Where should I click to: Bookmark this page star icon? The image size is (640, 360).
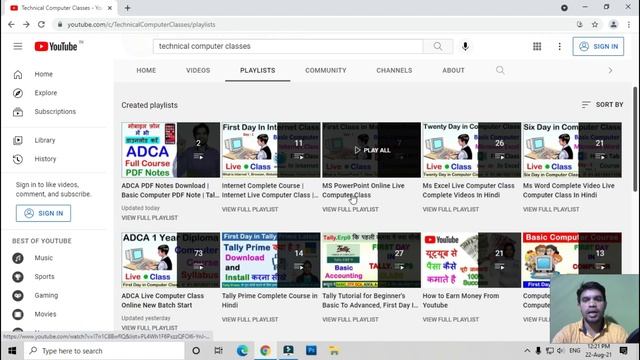pos(595,24)
